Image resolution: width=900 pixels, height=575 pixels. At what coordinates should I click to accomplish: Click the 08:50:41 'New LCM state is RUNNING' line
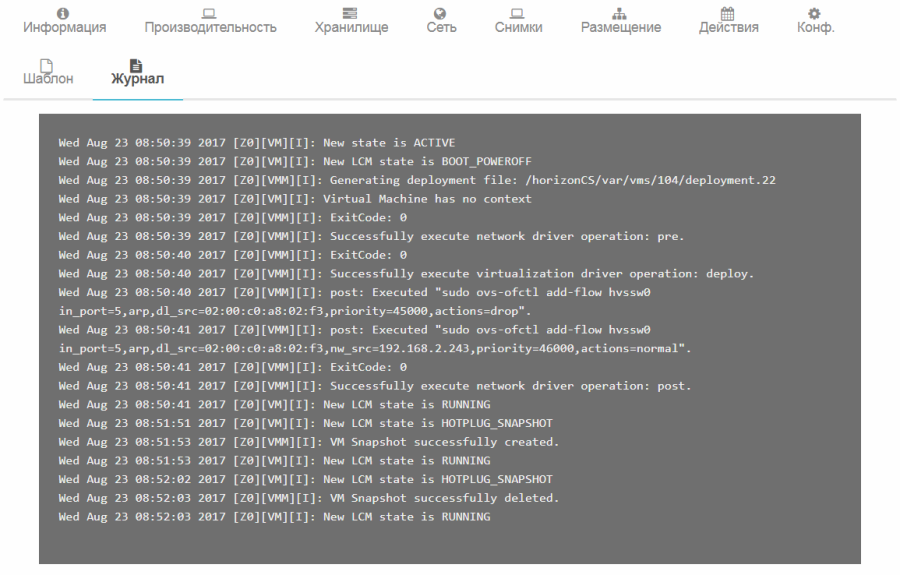274,404
